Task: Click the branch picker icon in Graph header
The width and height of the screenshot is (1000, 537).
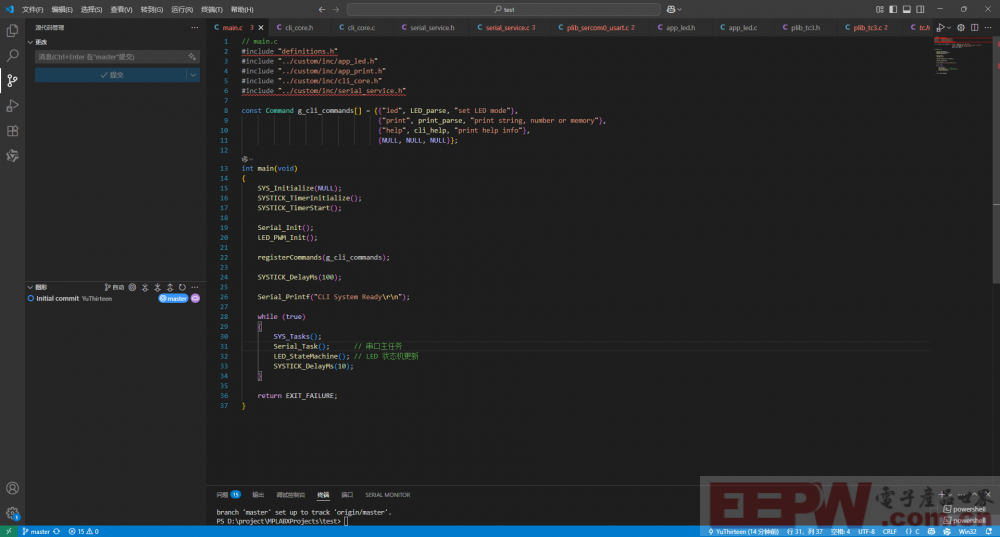Action: 114,288
